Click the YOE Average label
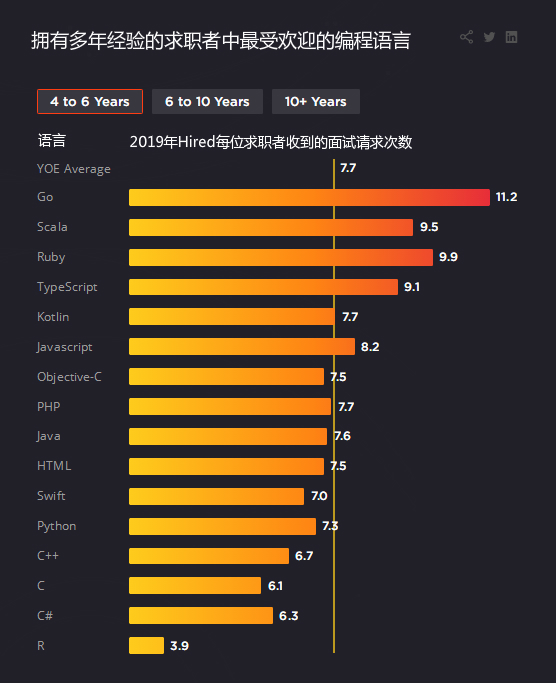556x683 pixels. point(74,169)
